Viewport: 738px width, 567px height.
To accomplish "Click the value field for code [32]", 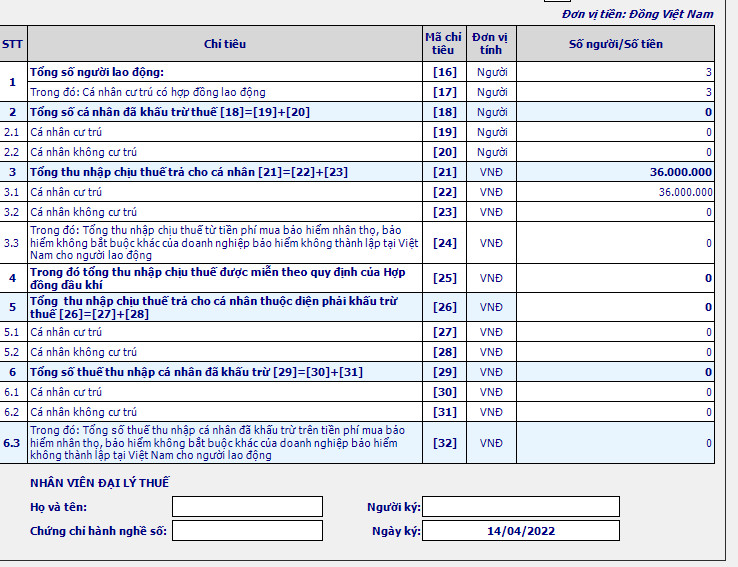I will pyautogui.click(x=615, y=442).
